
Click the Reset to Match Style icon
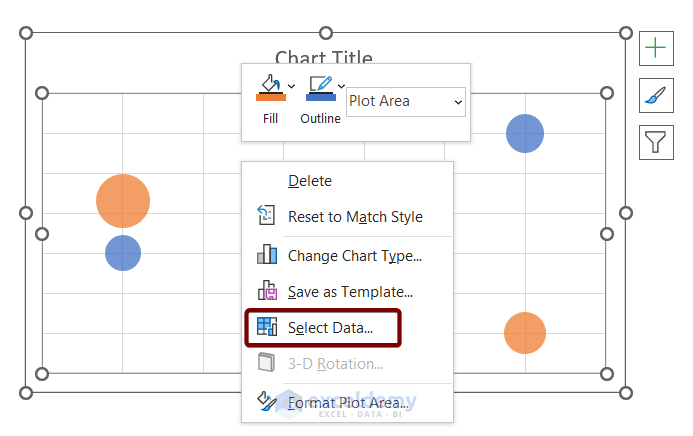266,217
